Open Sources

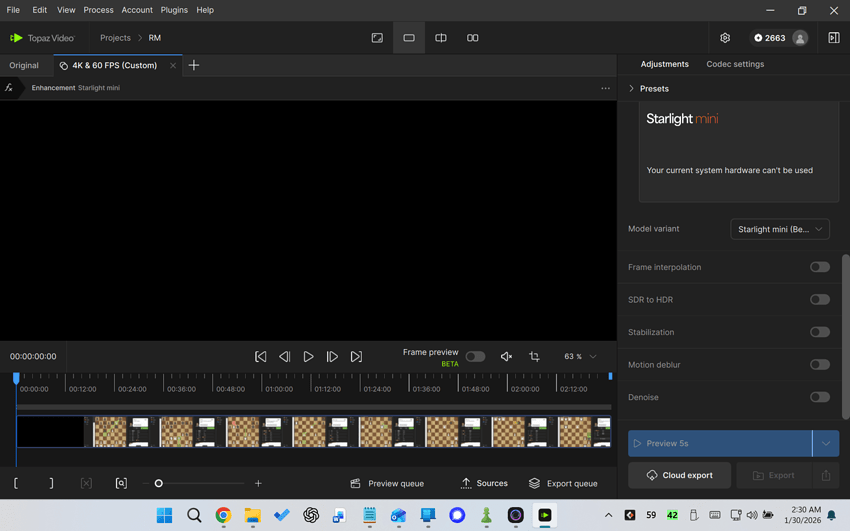point(484,483)
